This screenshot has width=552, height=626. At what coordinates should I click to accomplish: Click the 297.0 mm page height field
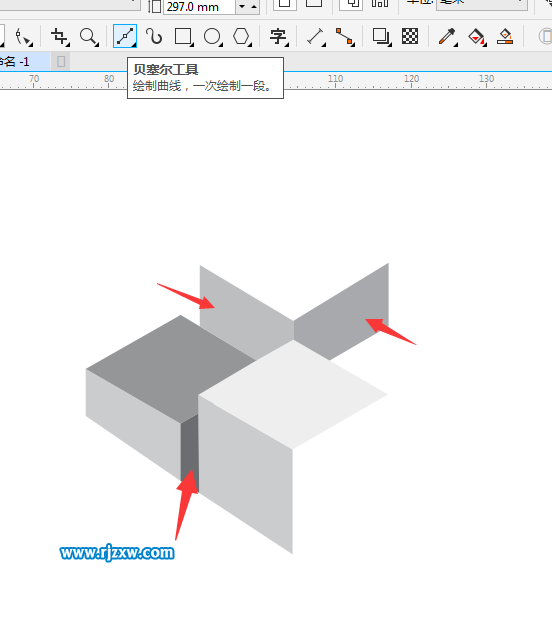point(199,6)
